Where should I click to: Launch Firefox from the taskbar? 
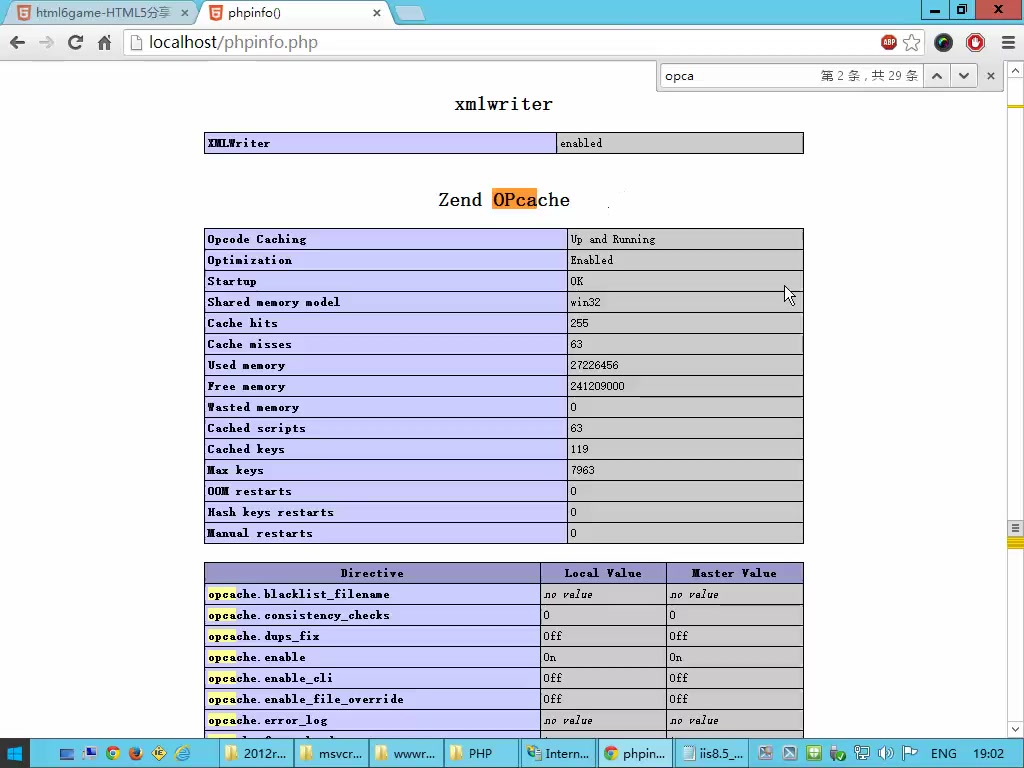[135, 754]
